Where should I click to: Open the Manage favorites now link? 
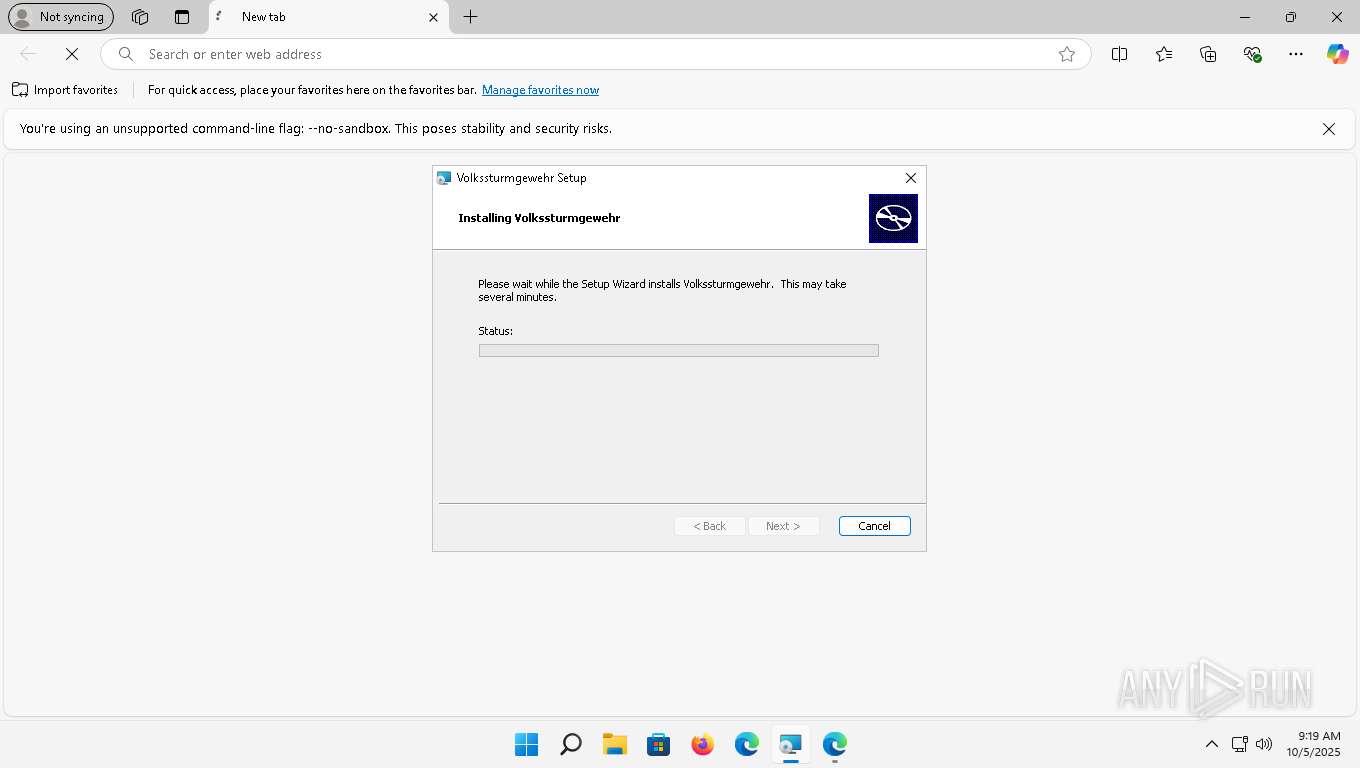(x=540, y=90)
